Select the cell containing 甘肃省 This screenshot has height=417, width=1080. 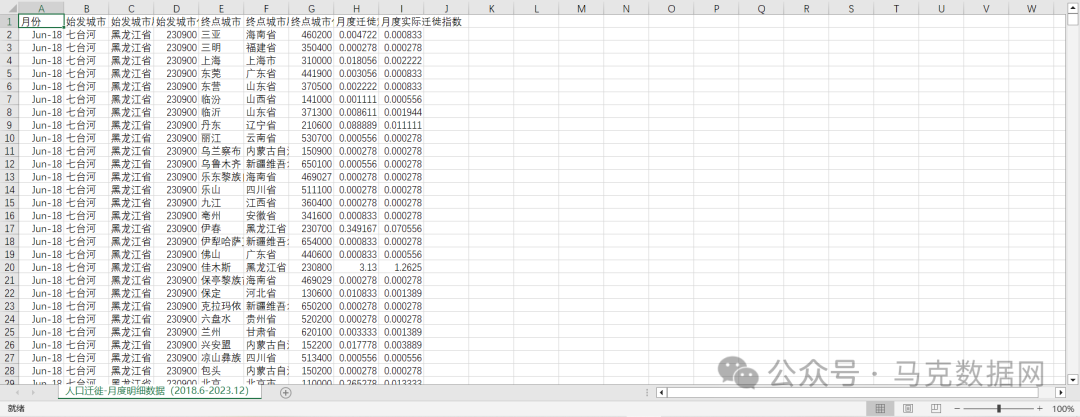[267, 332]
